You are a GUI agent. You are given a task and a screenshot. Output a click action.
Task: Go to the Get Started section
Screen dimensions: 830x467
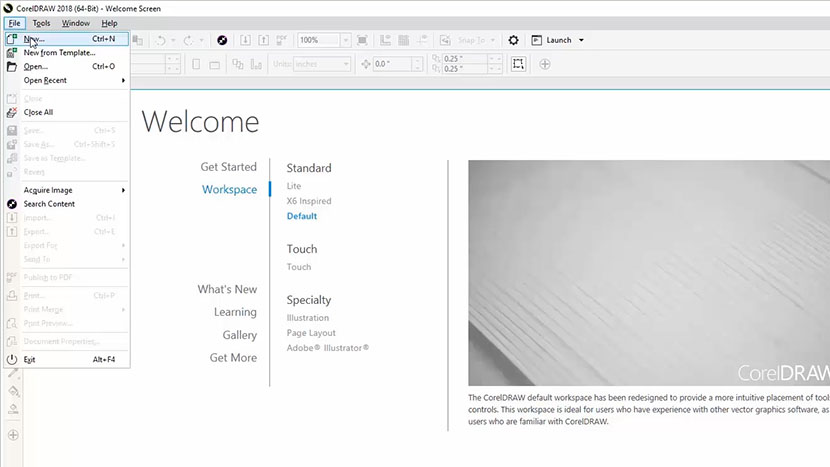point(228,167)
